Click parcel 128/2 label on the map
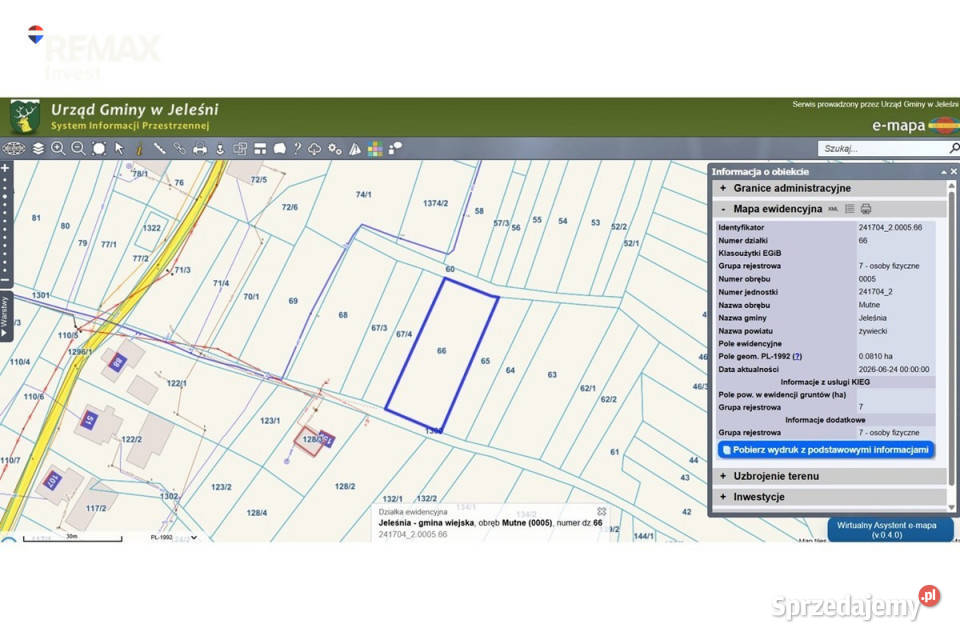Image resolution: width=960 pixels, height=640 pixels. (345, 486)
